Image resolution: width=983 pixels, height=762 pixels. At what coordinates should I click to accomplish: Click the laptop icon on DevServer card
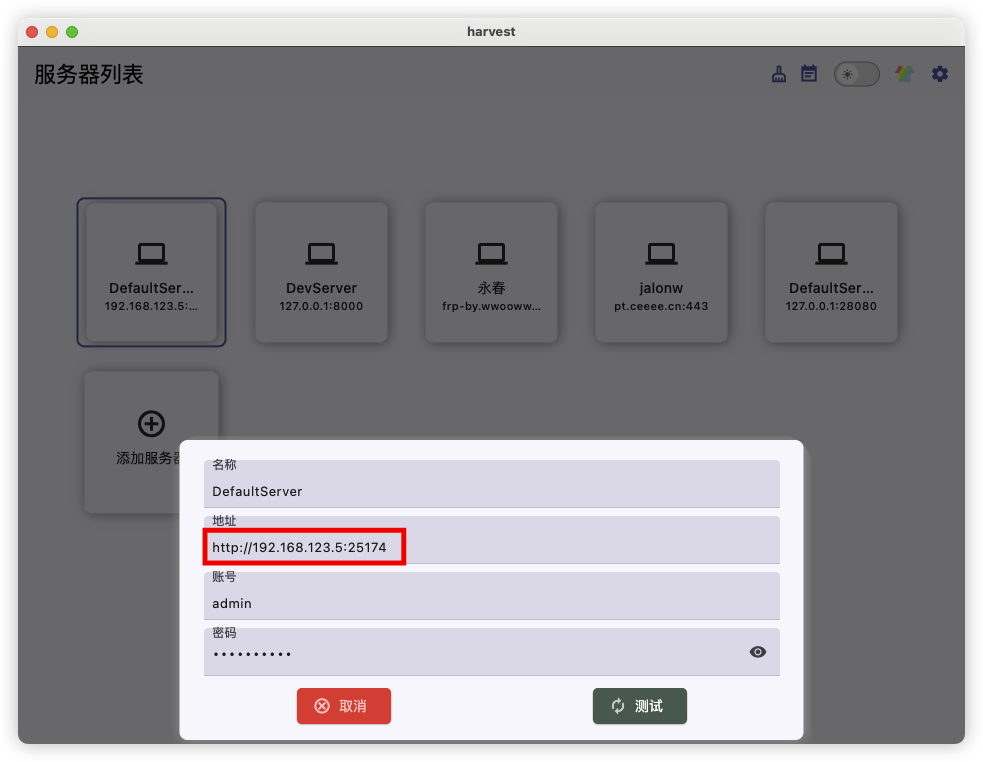point(321,253)
